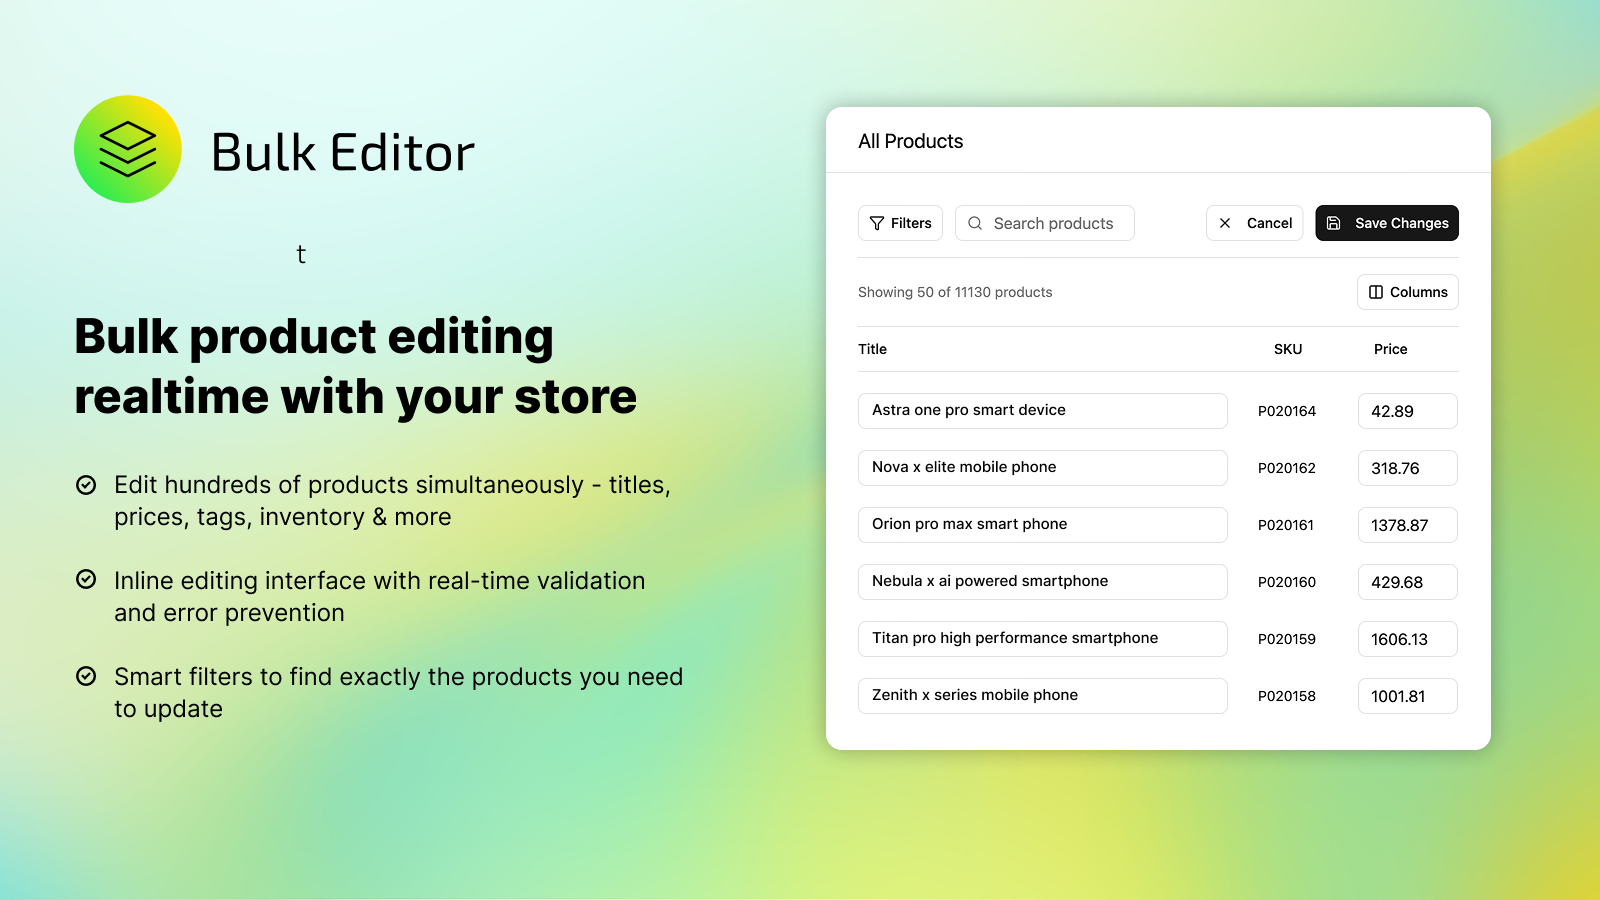Screen dimensions: 1600x900
Task: Edit the title Nova x elite mobile phone
Action: 1043,468
